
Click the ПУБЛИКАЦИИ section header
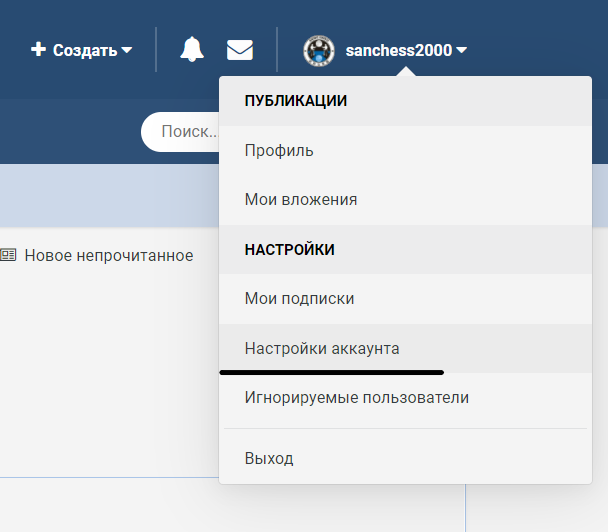pos(296,101)
